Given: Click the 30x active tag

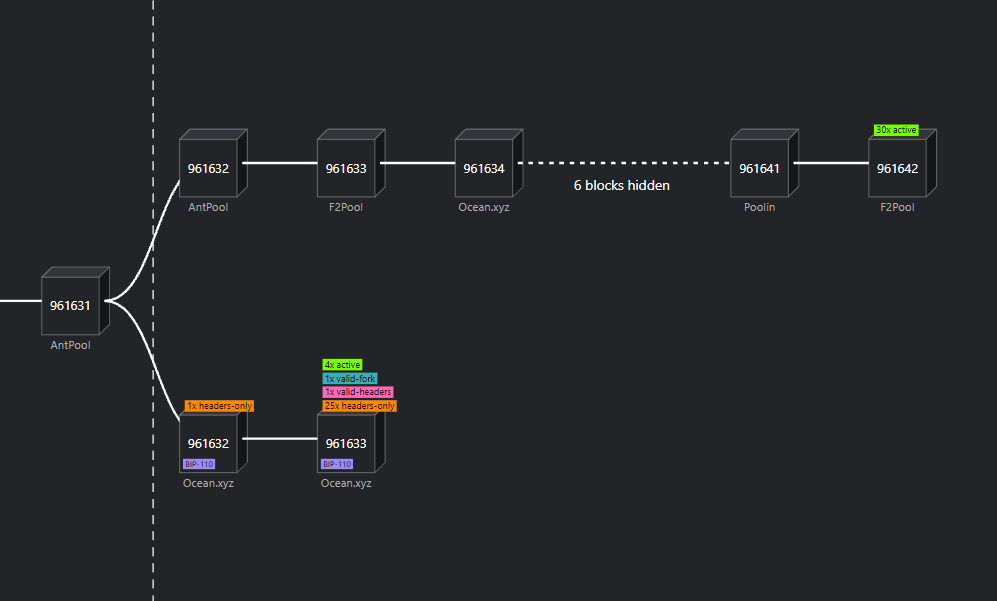Looking at the screenshot, I should [x=896, y=130].
